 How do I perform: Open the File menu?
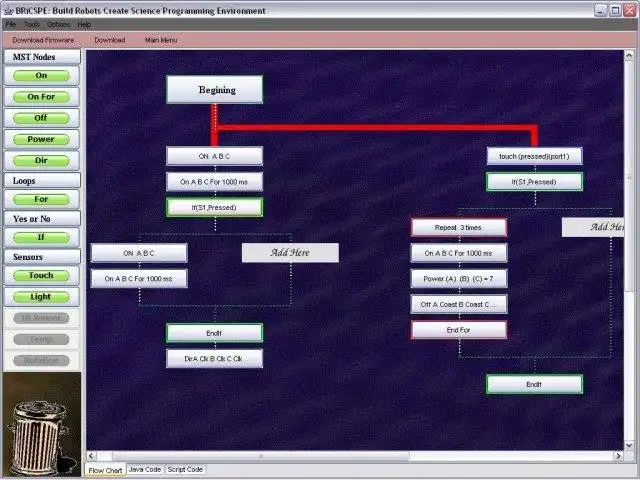tap(10, 24)
